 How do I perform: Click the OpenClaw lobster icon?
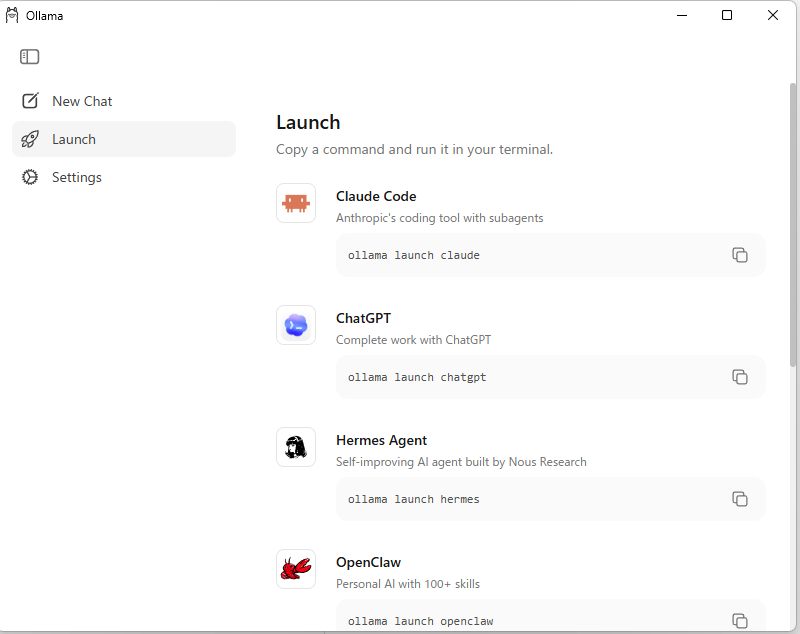tap(296, 569)
